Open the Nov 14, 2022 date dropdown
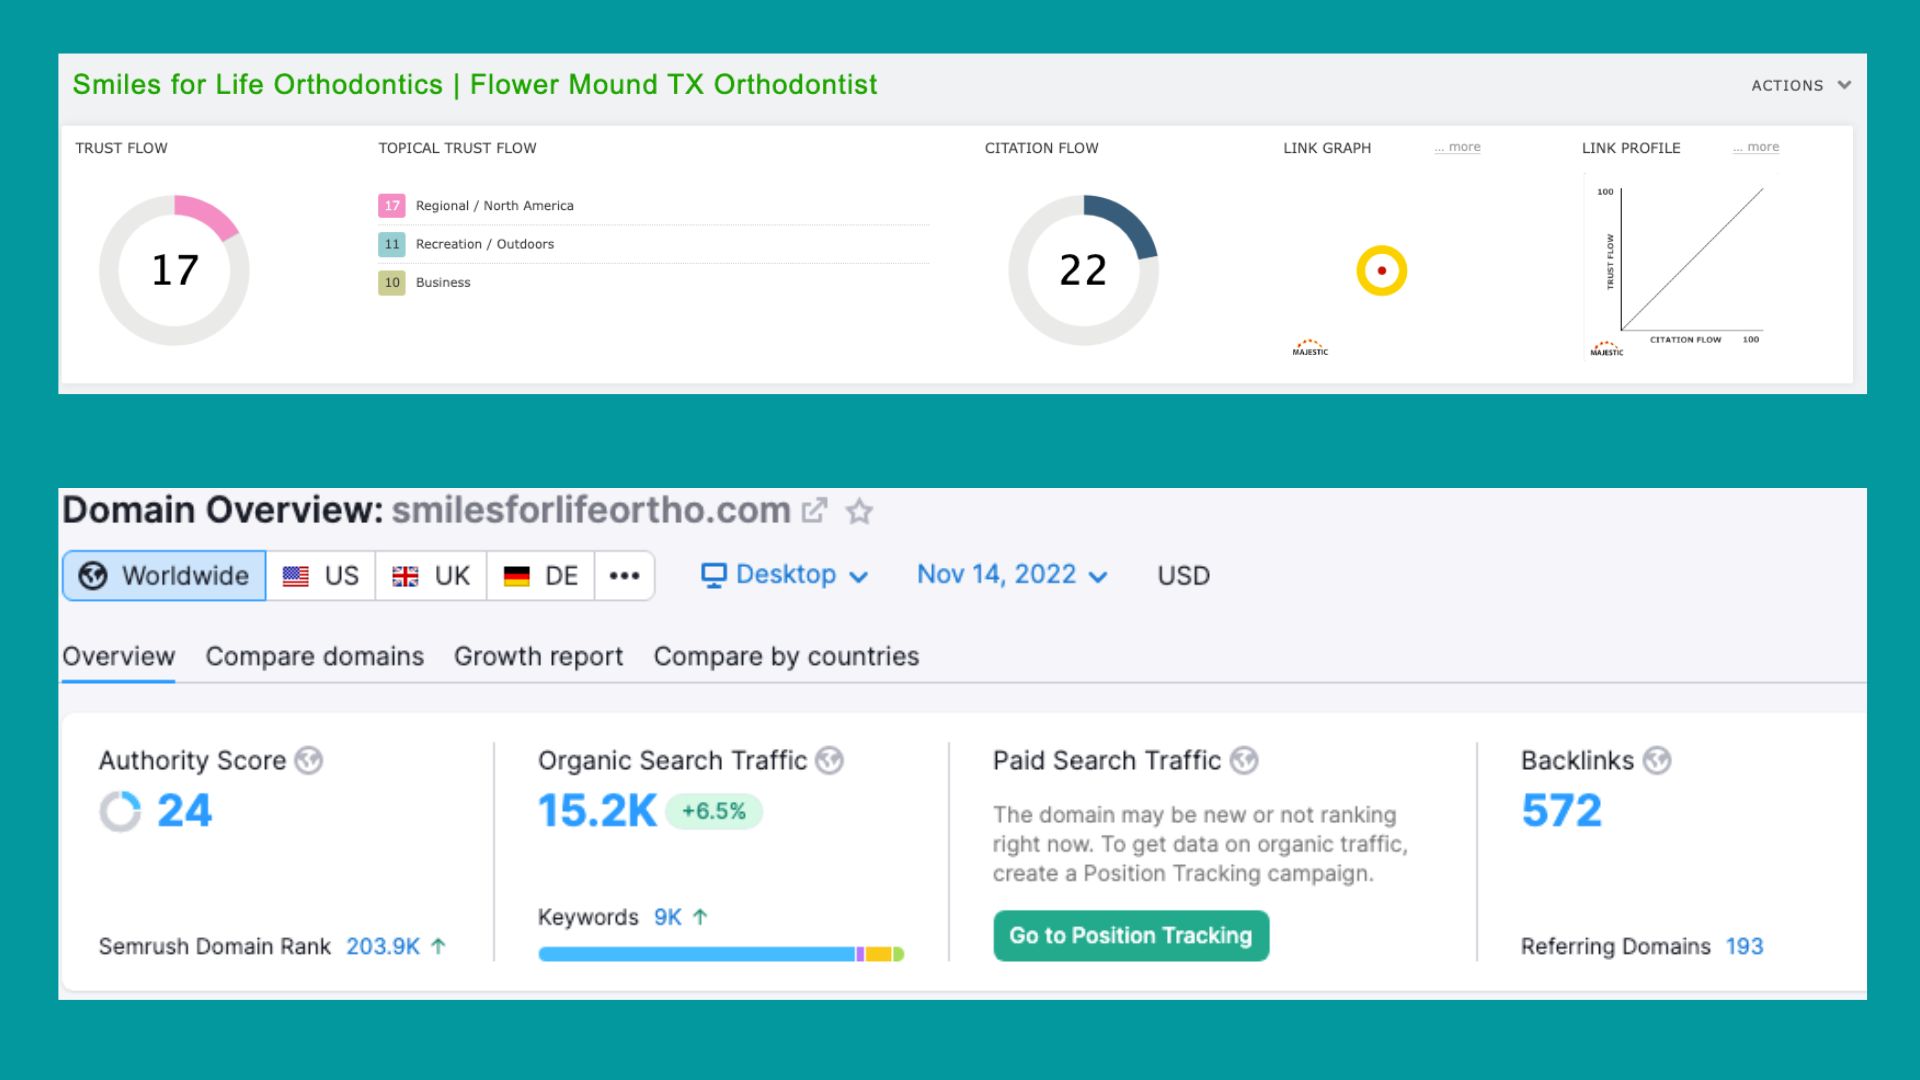Image resolution: width=1920 pixels, height=1080 pixels. click(1012, 575)
